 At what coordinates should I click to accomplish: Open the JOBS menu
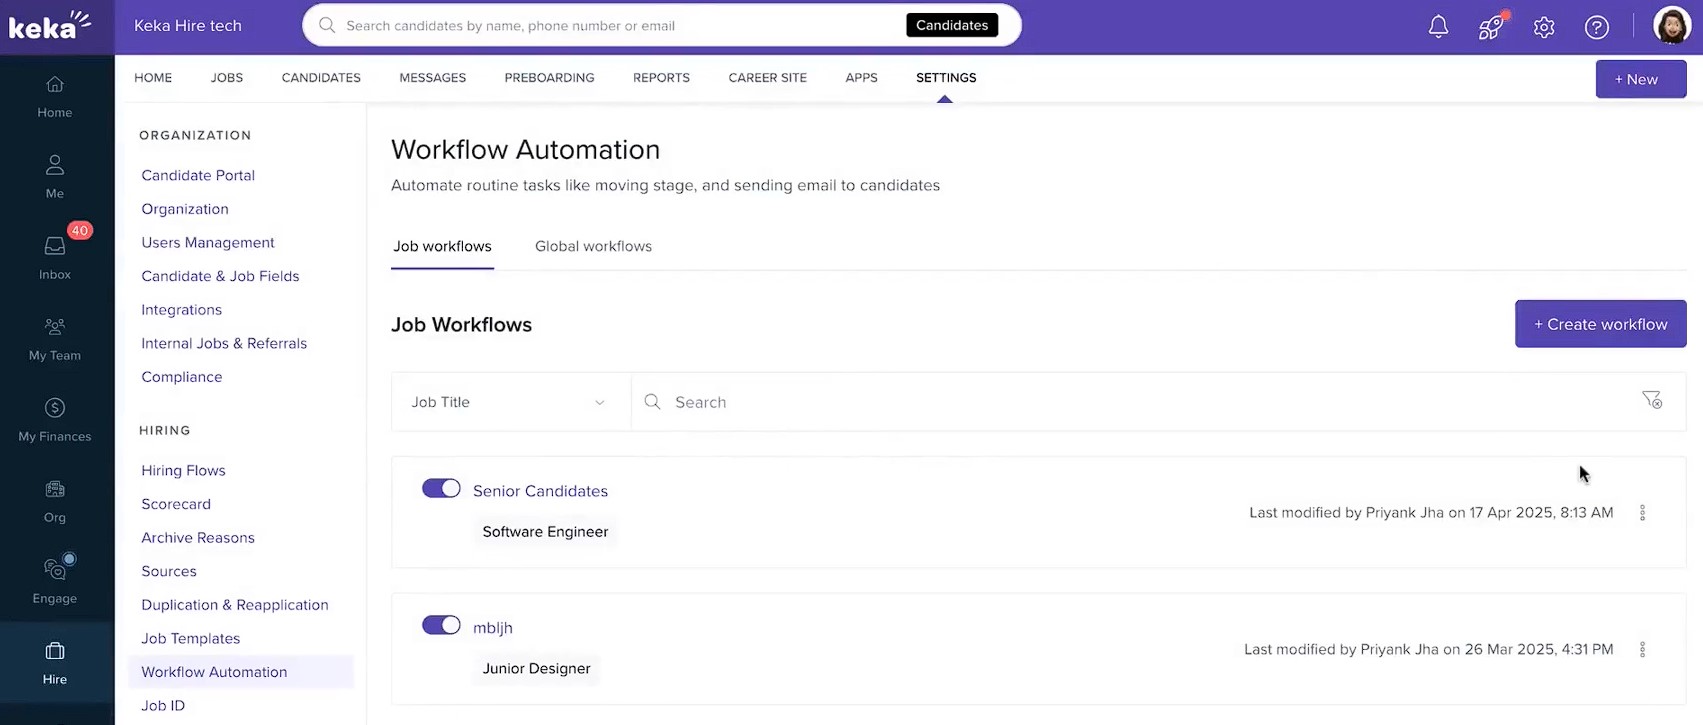tap(227, 78)
